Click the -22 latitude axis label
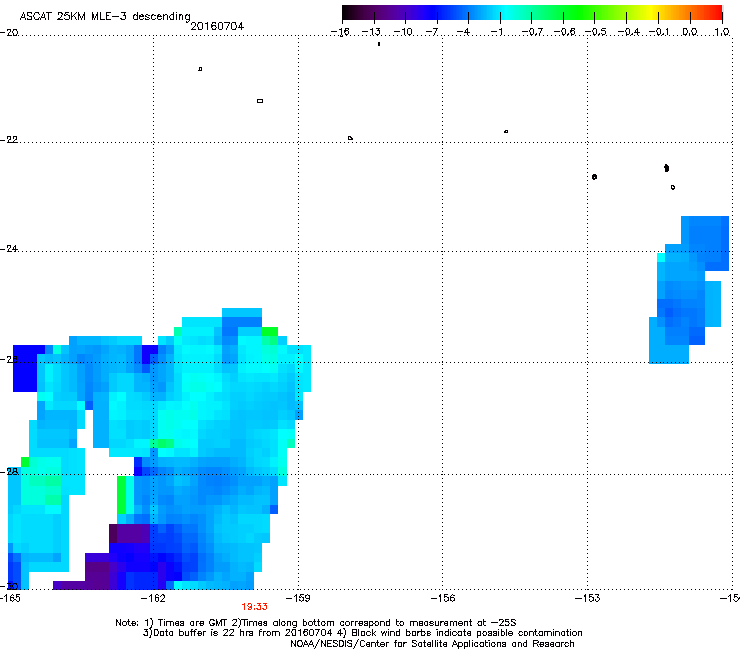 click(9, 140)
